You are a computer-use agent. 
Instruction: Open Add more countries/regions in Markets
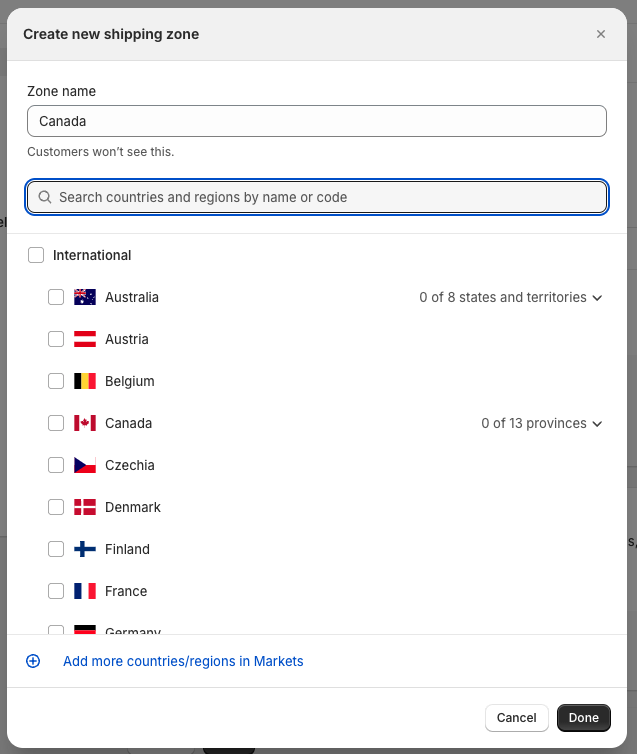point(183,661)
